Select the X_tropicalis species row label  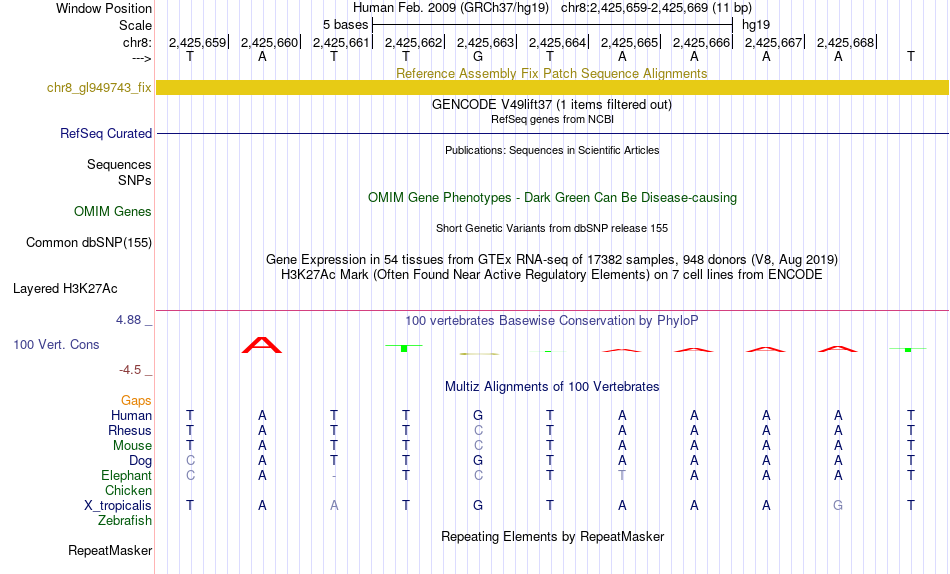pyautogui.click(x=118, y=506)
